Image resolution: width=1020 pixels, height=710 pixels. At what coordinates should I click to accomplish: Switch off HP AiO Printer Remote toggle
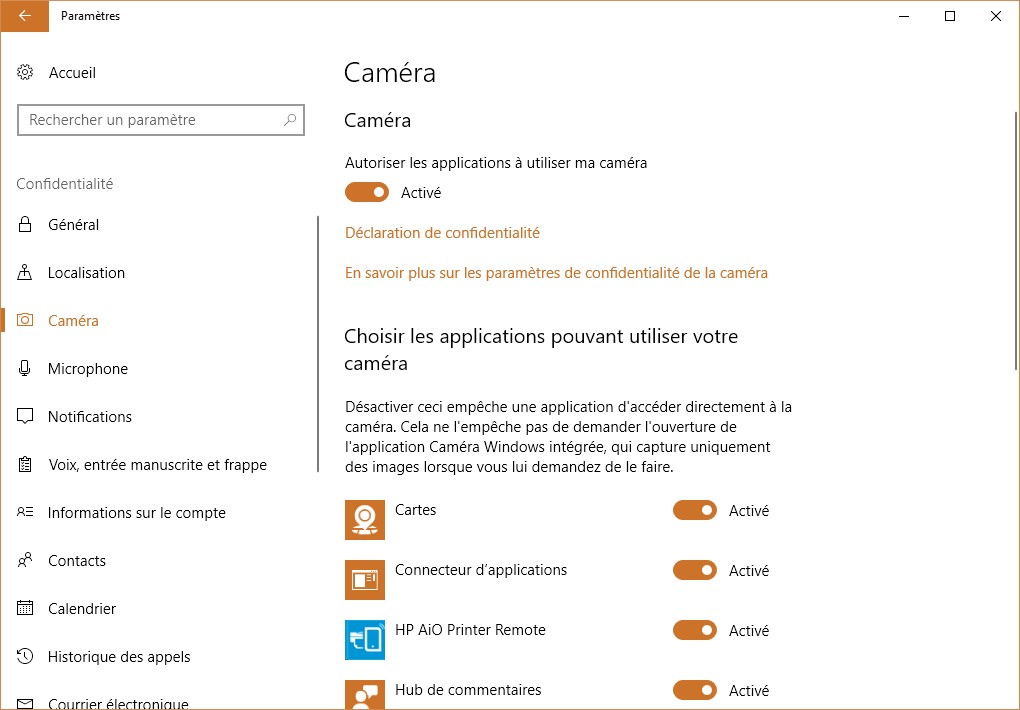click(695, 631)
